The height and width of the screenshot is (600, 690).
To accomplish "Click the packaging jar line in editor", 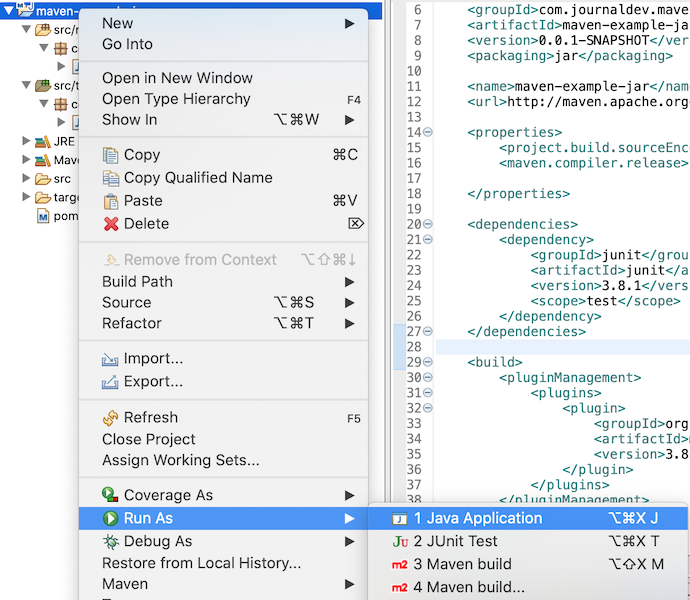I will click(570, 56).
